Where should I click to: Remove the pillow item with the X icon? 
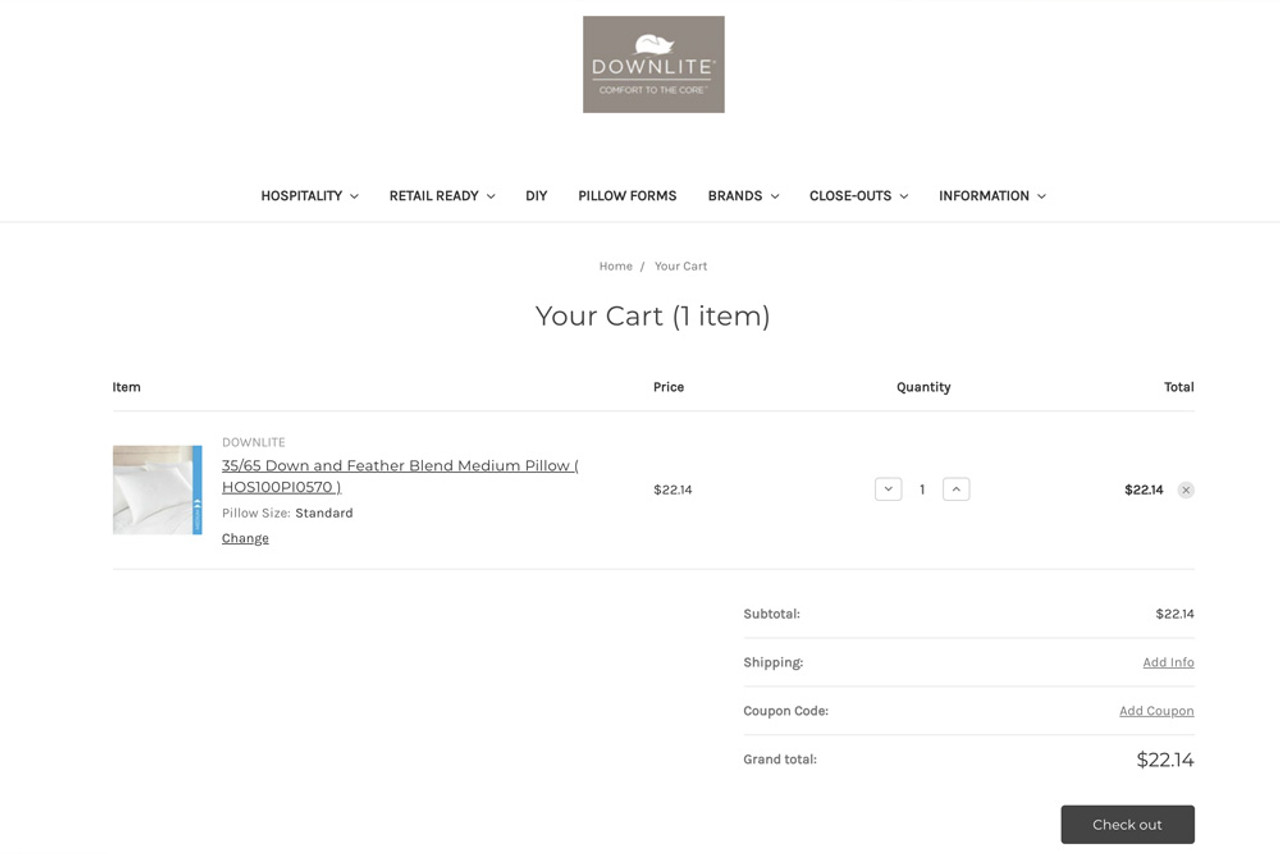pyautogui.click(x=1185, y=489)
